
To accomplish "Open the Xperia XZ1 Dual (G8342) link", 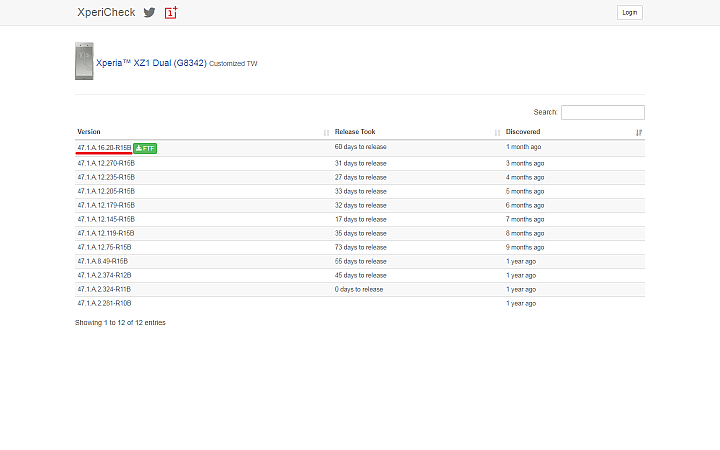I will click(x=151, y=63).
